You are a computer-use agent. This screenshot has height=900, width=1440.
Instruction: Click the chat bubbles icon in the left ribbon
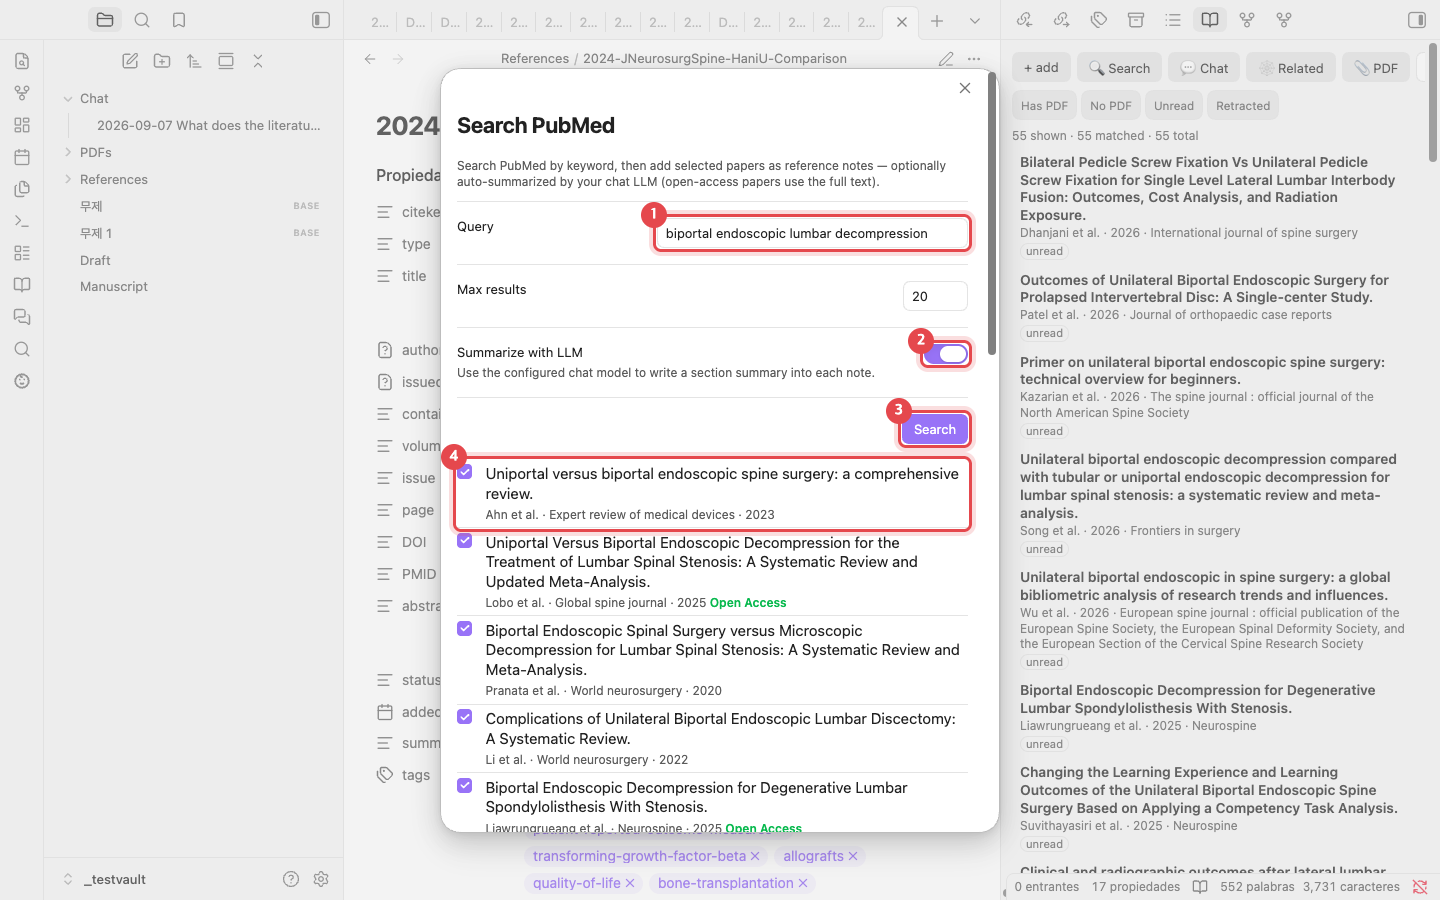click(x=22, y=317)
